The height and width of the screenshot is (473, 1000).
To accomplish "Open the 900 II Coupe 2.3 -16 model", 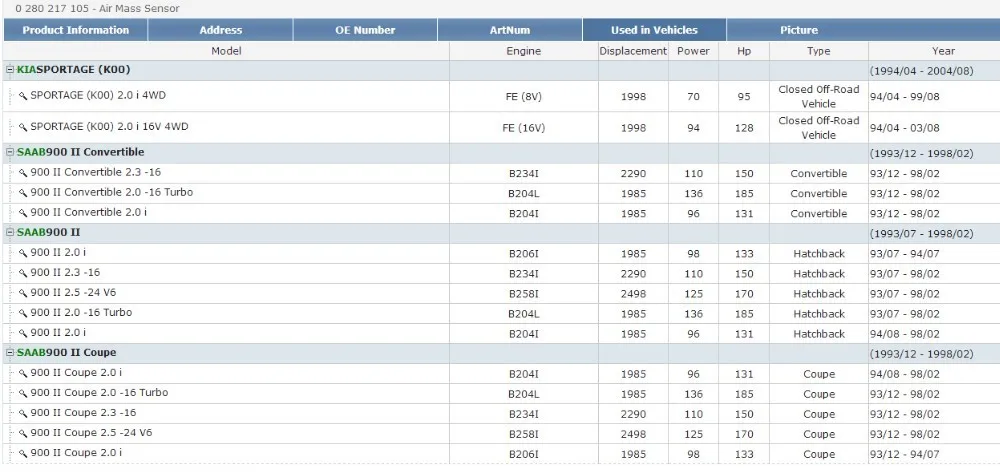I will pyautogui.click(x=83, y=413).
